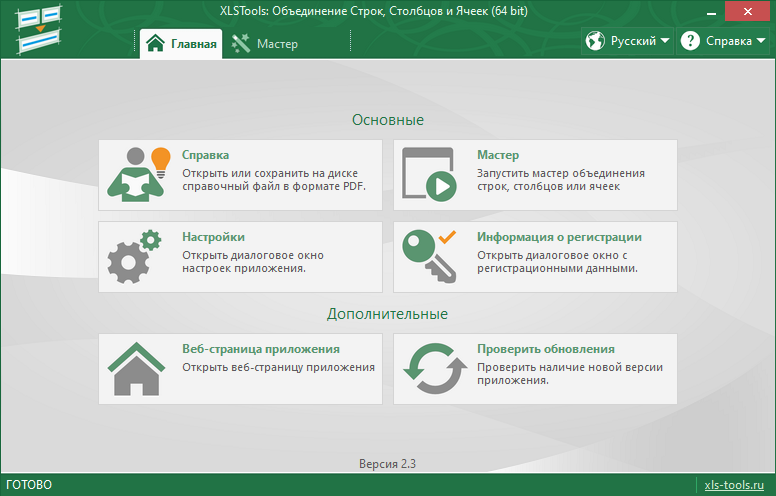The image size is (776, 496).
Task: Click the XLSTools merge logo icon
Action: coord(39,29)
